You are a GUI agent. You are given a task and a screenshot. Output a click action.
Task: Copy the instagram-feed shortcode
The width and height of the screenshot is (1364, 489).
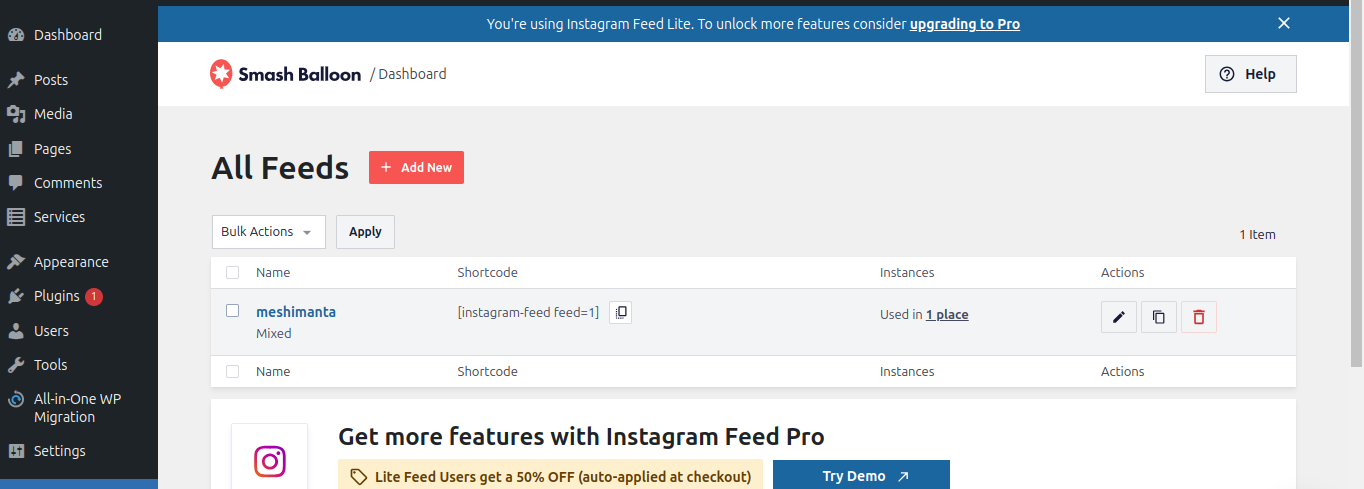(620, 313)
